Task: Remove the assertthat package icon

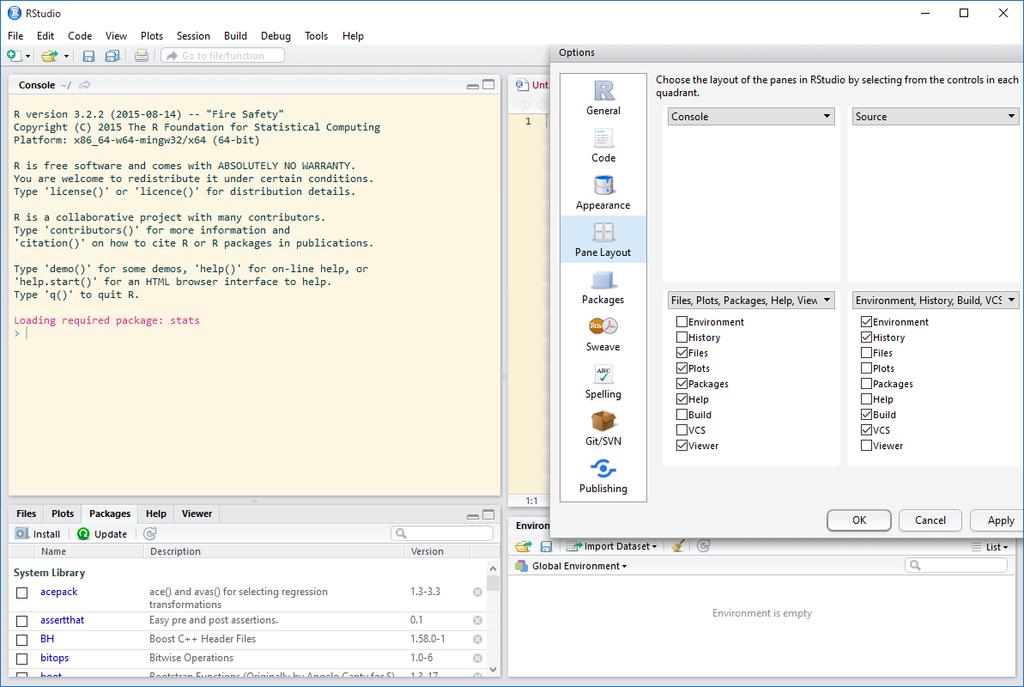Action: 477,620
